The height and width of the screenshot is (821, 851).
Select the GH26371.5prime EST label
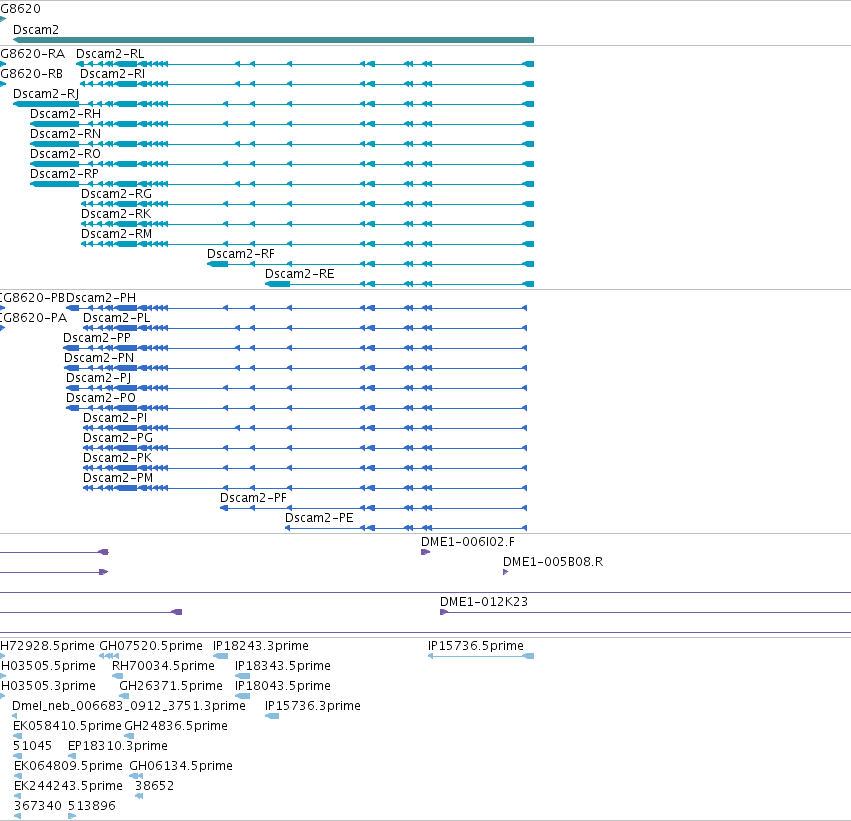[x=170, y=687]
